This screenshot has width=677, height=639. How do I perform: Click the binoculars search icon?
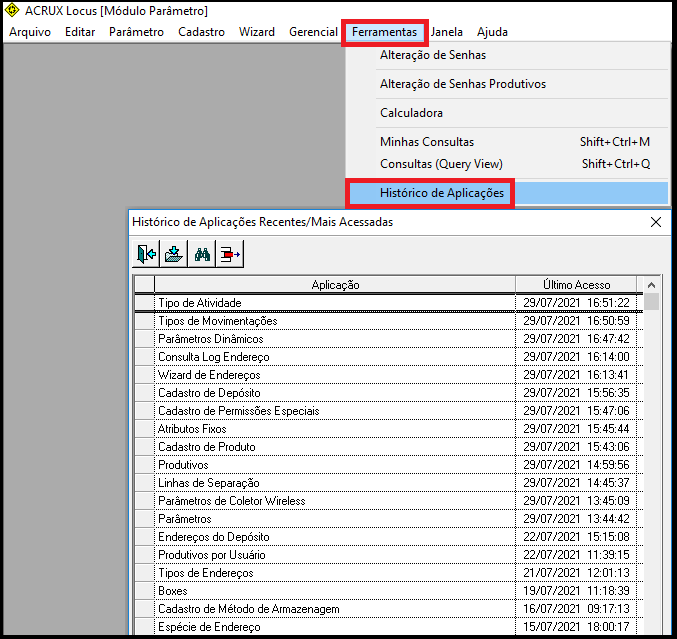pyautogui.click(x=202, y=254)
